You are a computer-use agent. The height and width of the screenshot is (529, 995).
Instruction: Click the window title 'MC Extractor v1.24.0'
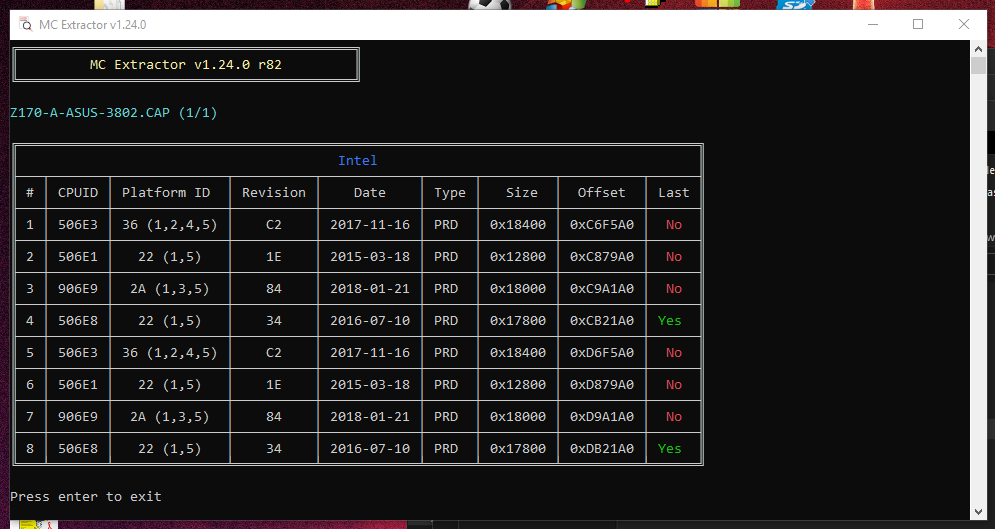pos(93,25)
